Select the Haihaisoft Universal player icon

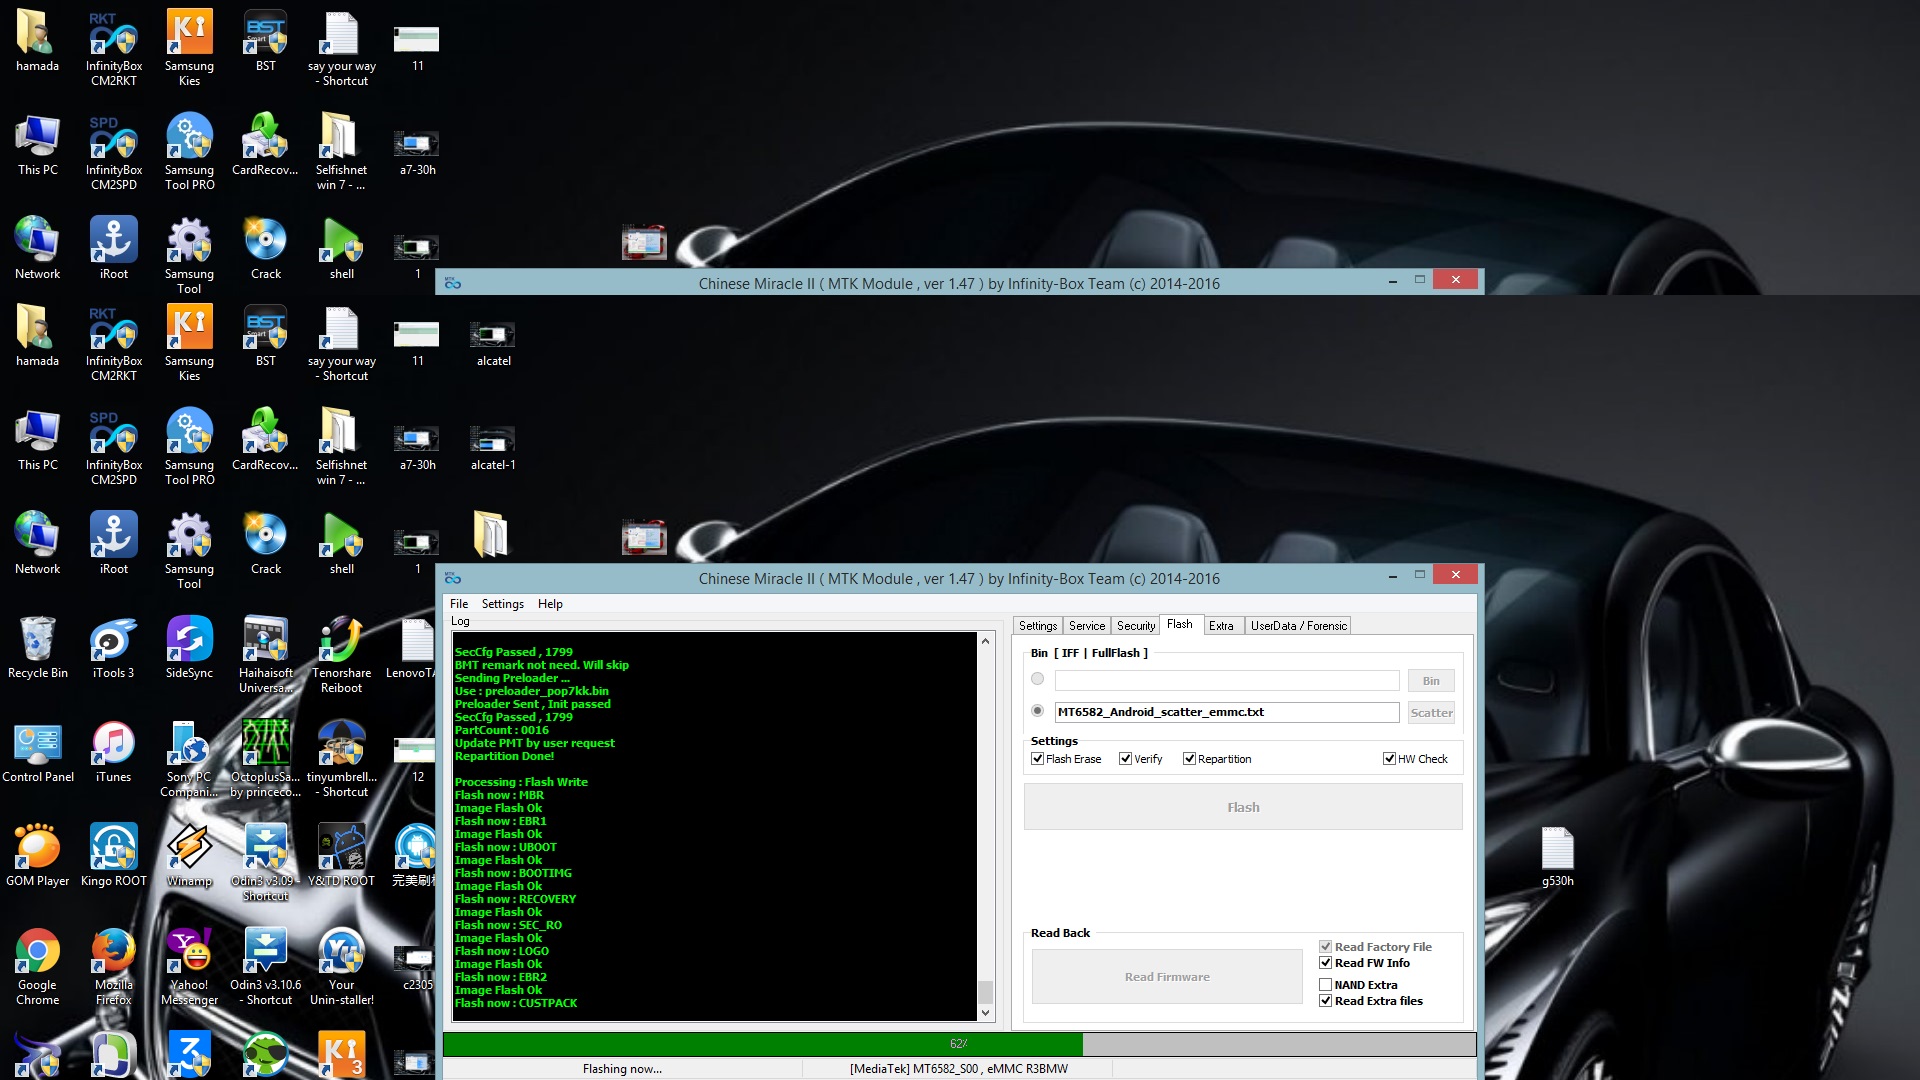(266, 654)
